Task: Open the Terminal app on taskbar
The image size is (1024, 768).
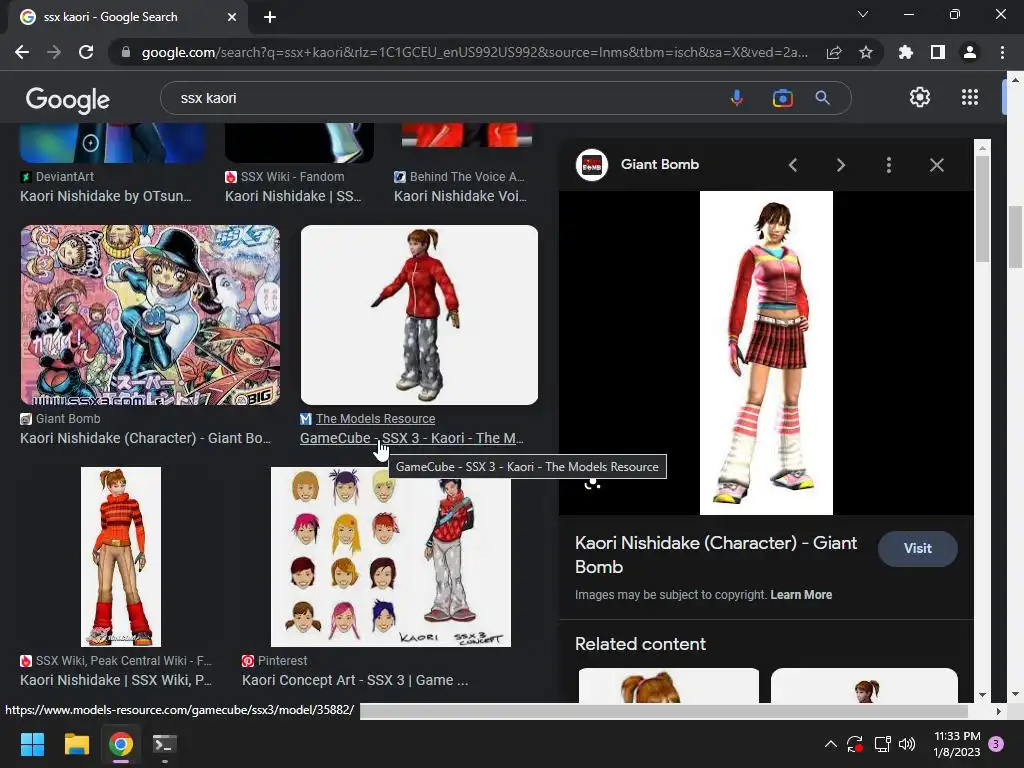Action: 165,744
